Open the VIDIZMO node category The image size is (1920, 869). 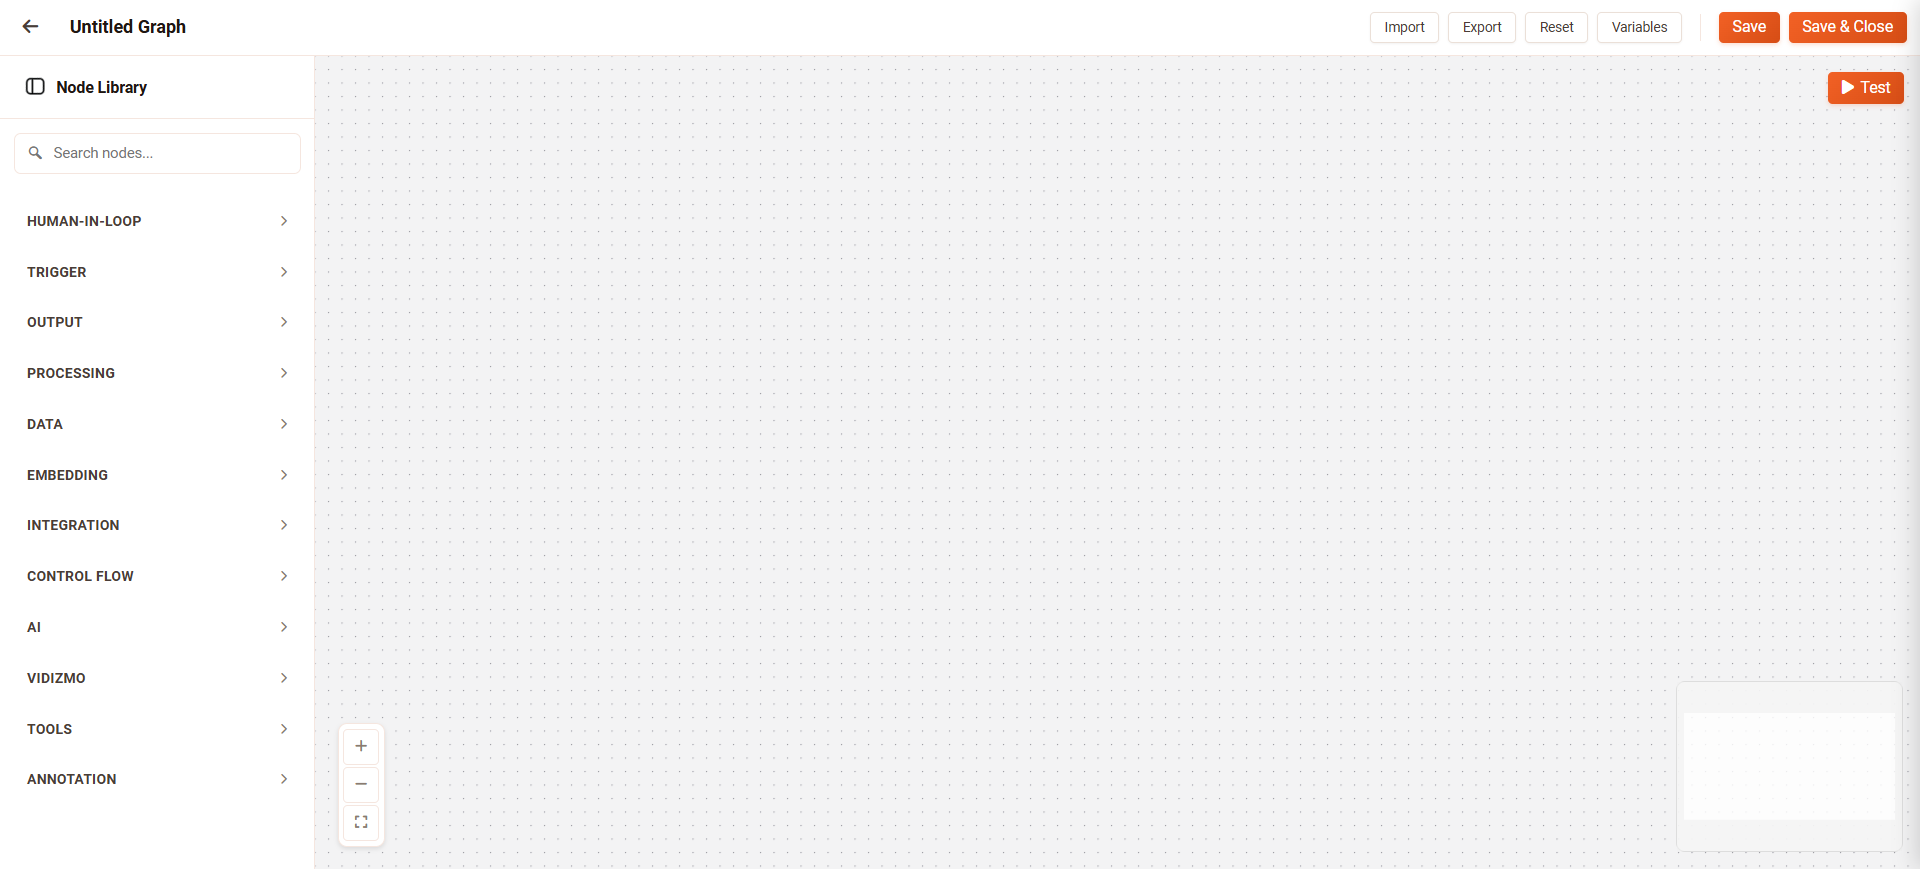pyautogui.click(x=157, y=678)
